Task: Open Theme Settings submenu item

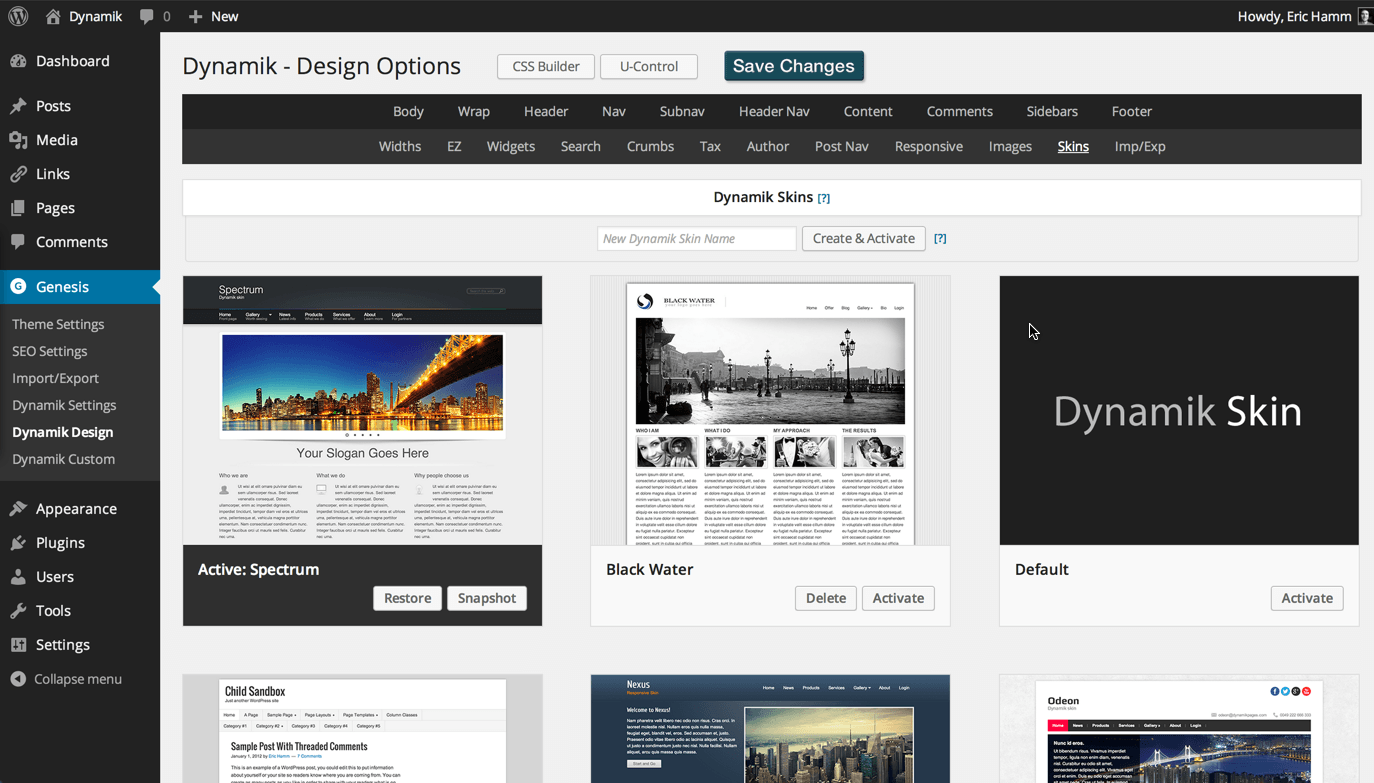Action: [58, 324]
